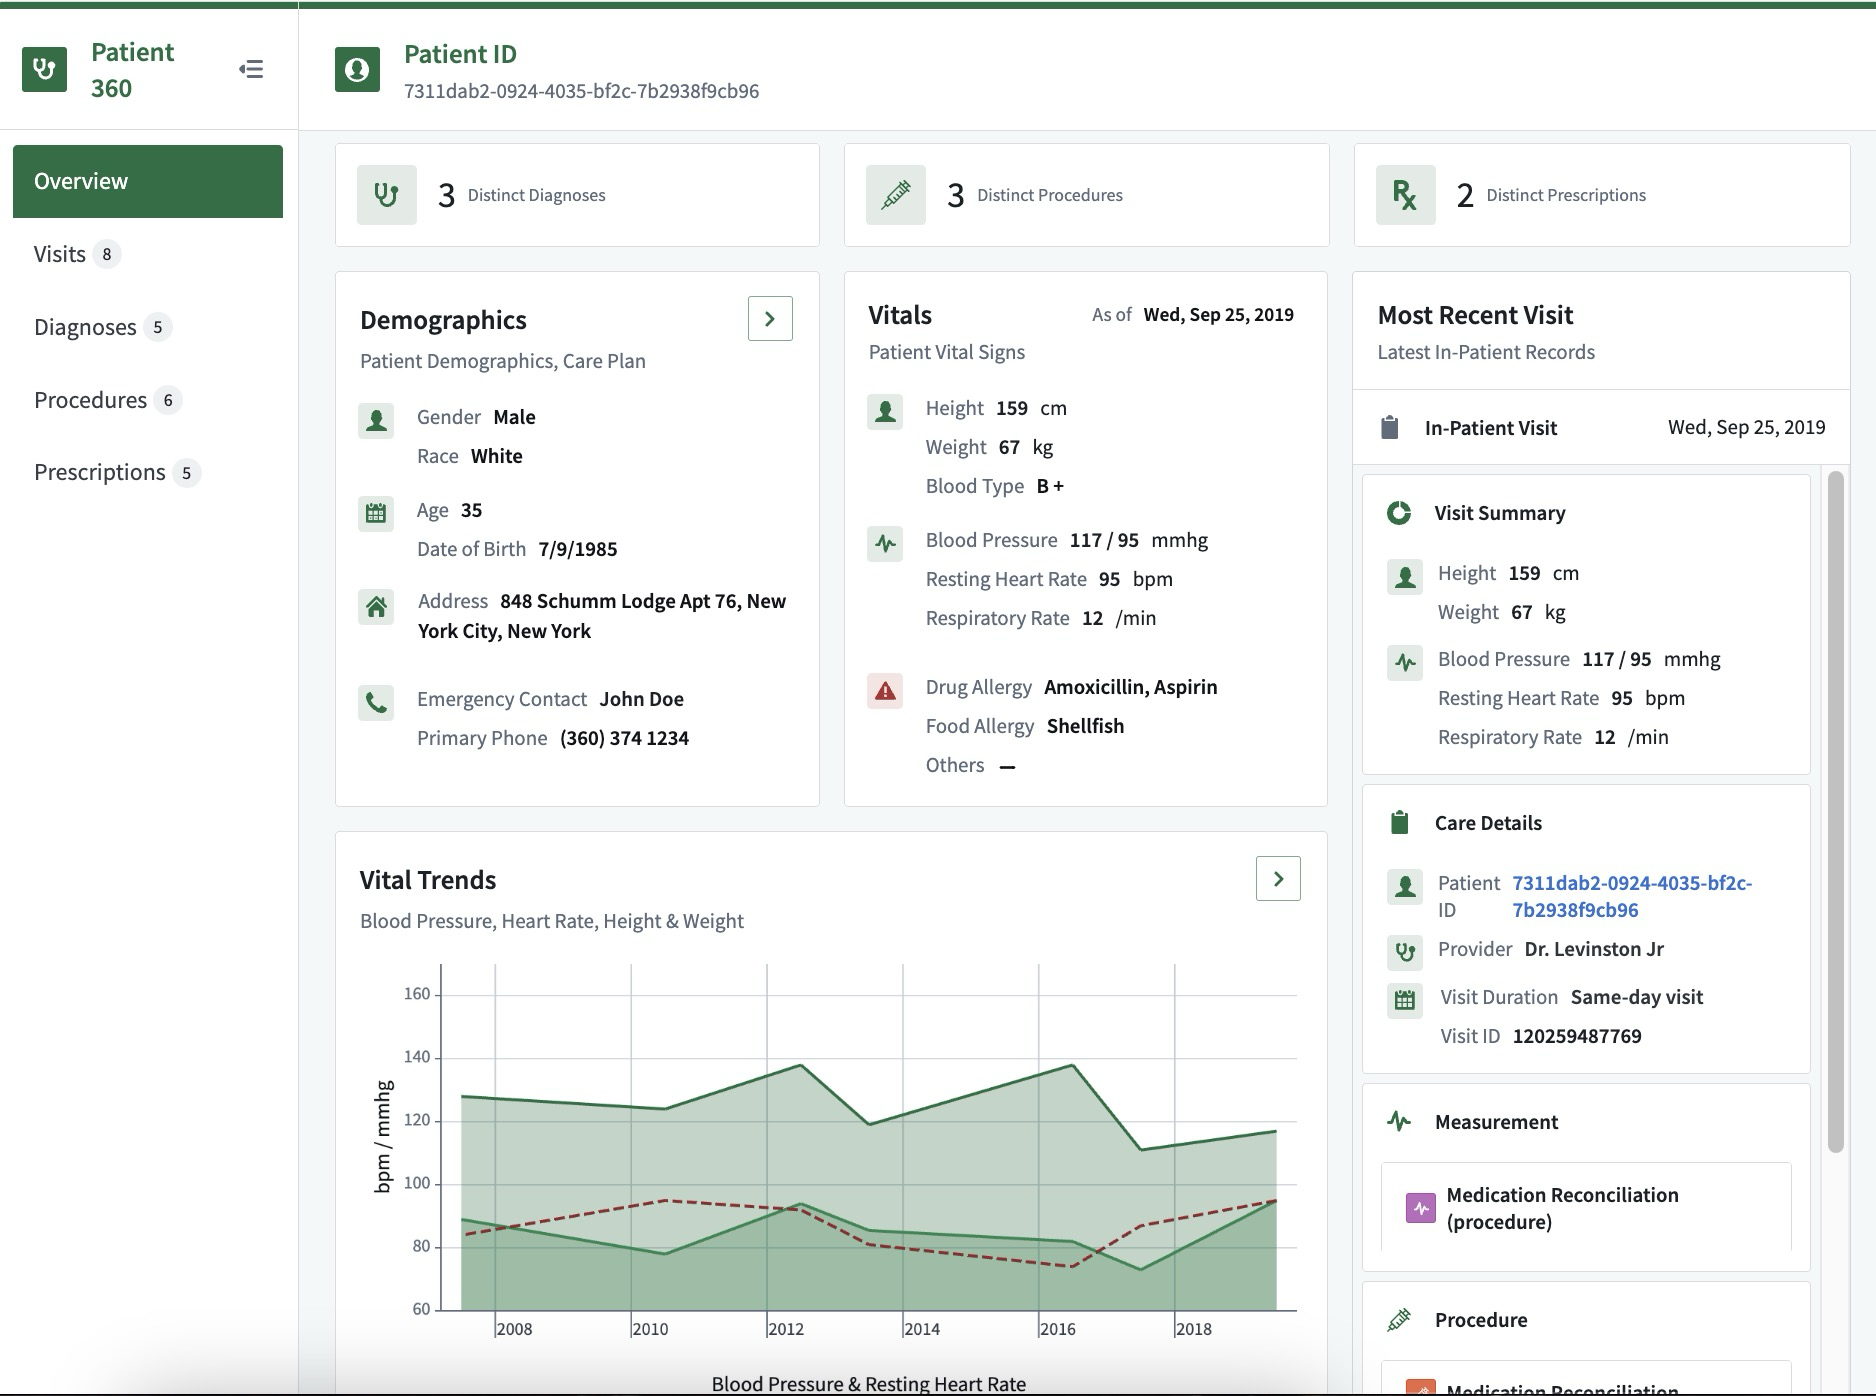Click the Most Recent Visit scrollbar
The height and width of the screenshot is (1396, 1876).
[x=1835, y=812]
